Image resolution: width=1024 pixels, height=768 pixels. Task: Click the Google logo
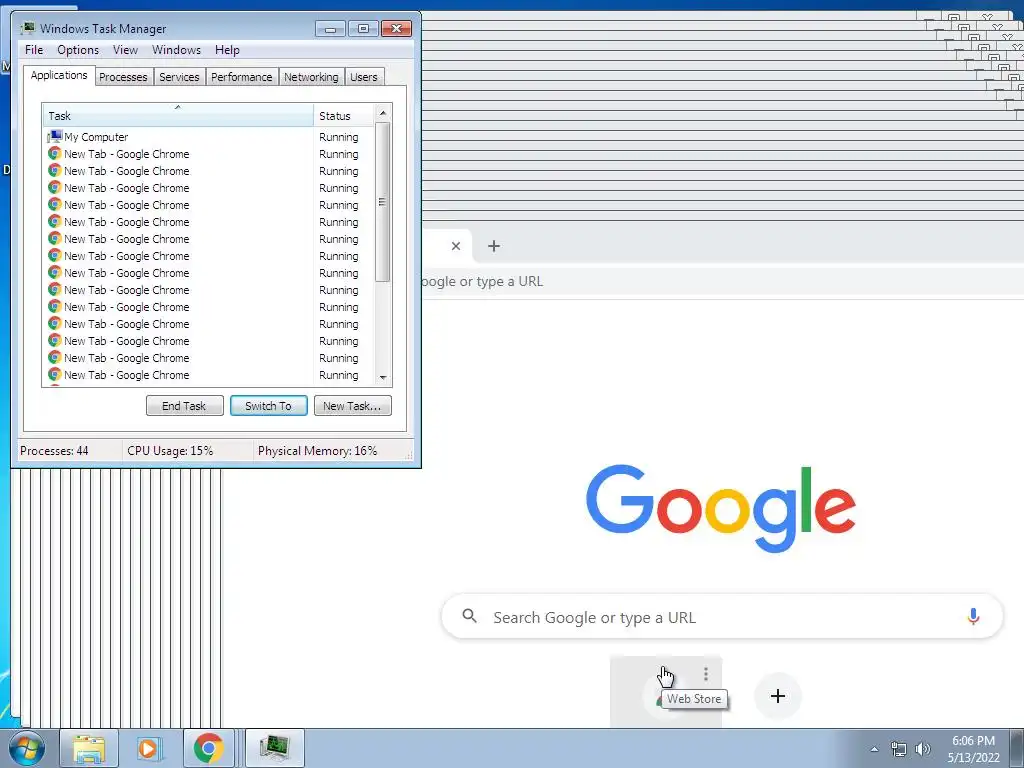tap(720, 508)
